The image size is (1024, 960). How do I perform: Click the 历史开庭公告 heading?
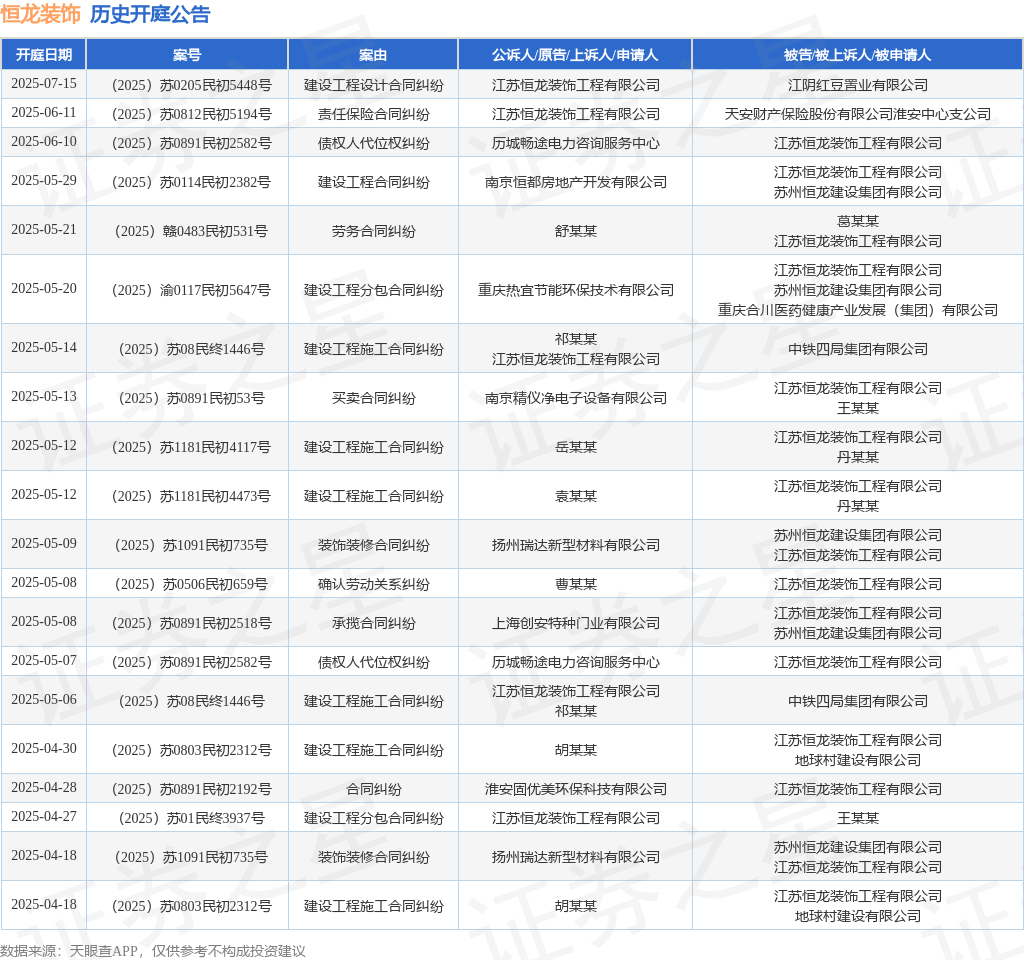tap(150, 14)
